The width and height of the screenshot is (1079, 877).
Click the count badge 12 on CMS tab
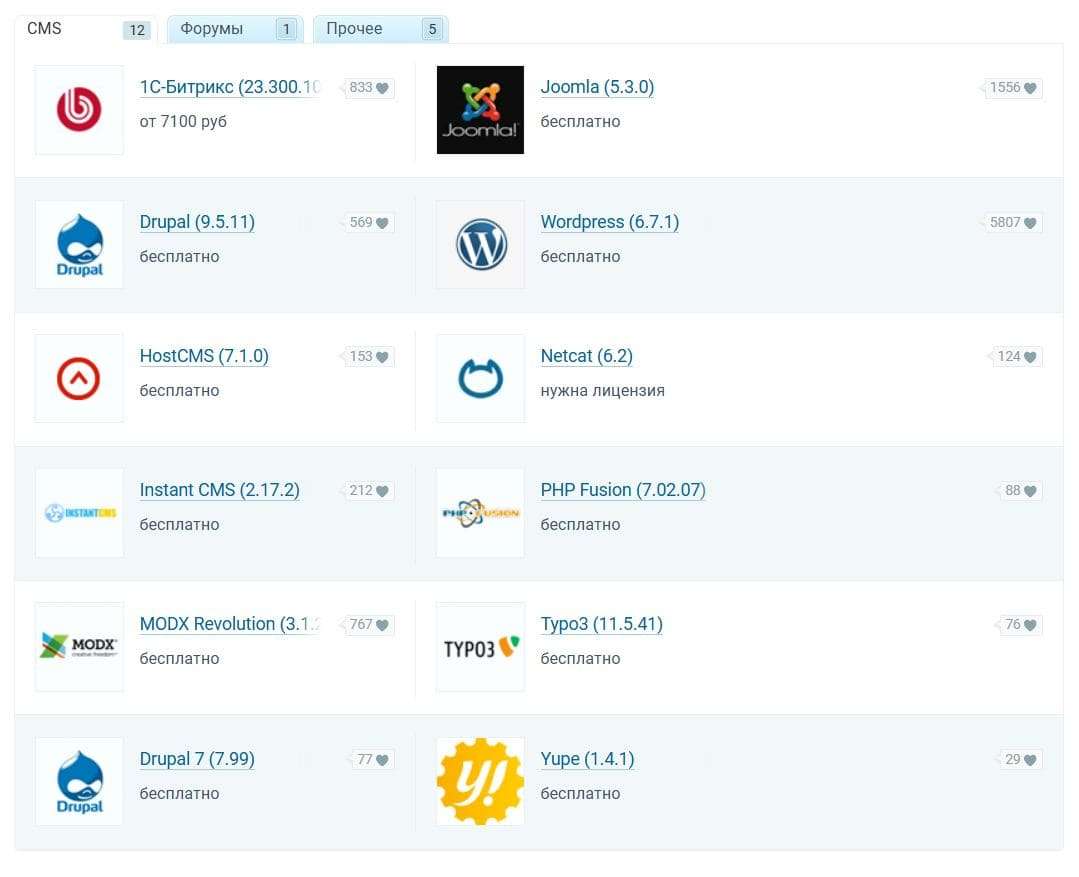click(x=137, y=30)
